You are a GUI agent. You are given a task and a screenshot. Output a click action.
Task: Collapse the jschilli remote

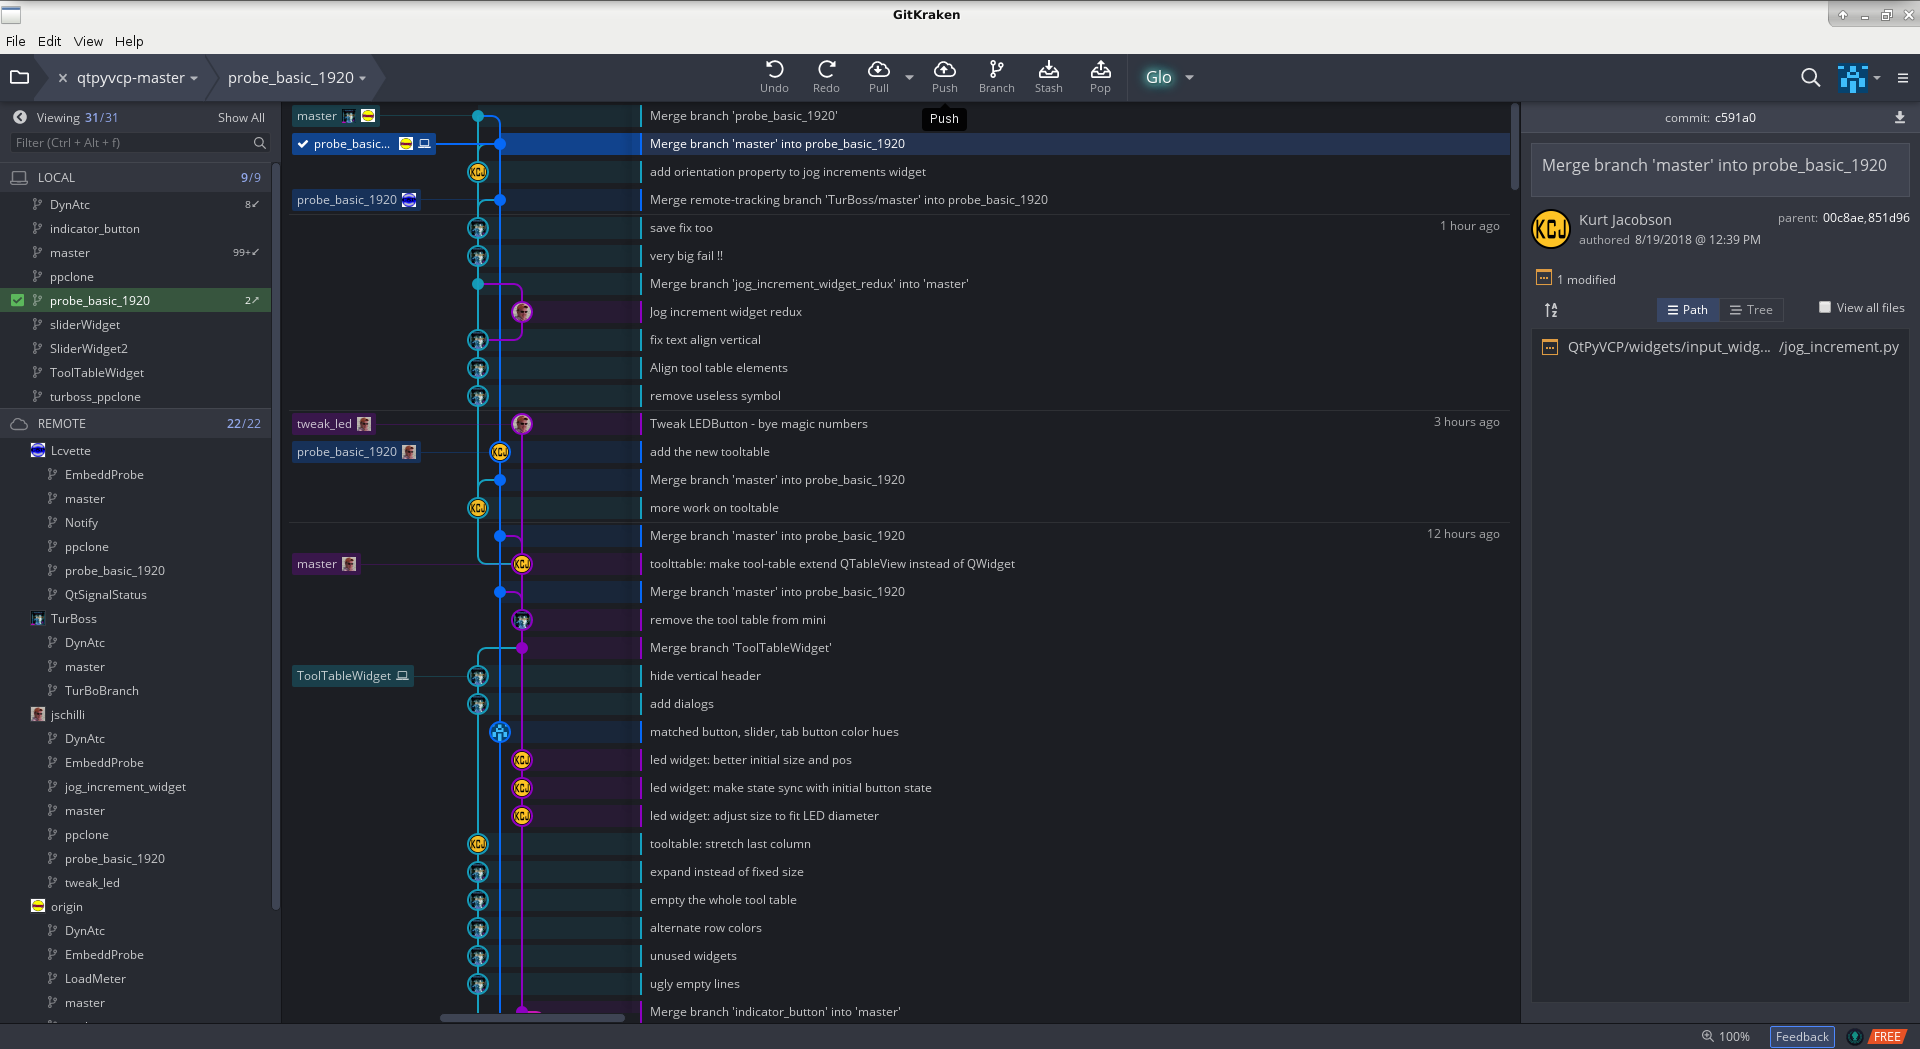tap(67, 715)
